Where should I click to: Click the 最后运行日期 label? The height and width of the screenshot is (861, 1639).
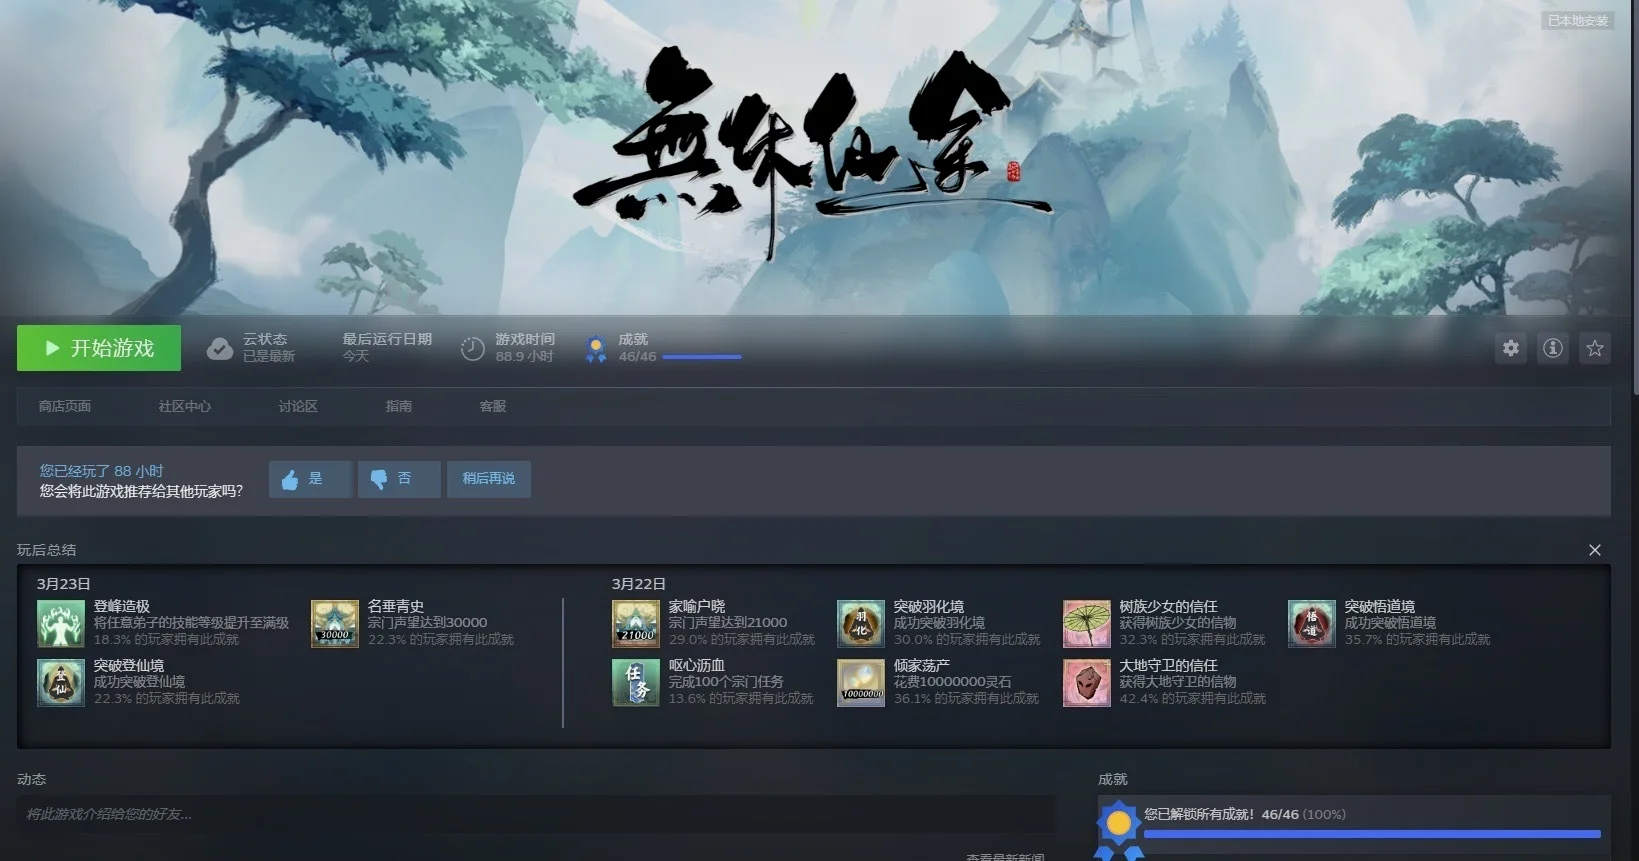coord(387,339)
